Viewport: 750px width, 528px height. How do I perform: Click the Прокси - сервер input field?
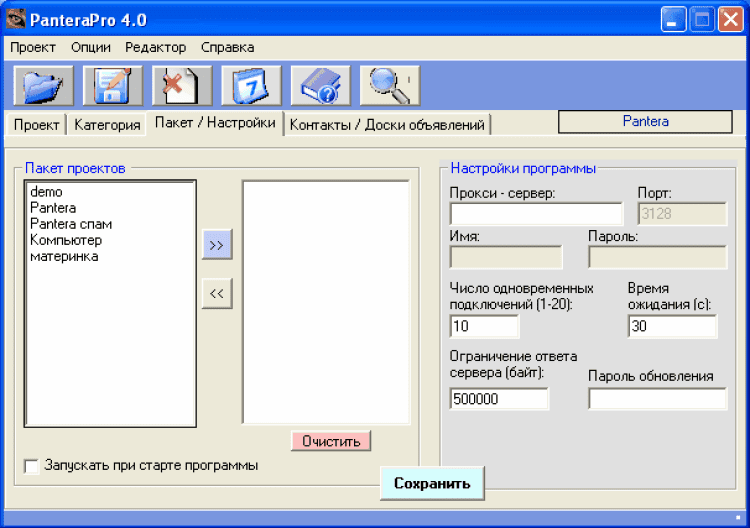[536, 214]
